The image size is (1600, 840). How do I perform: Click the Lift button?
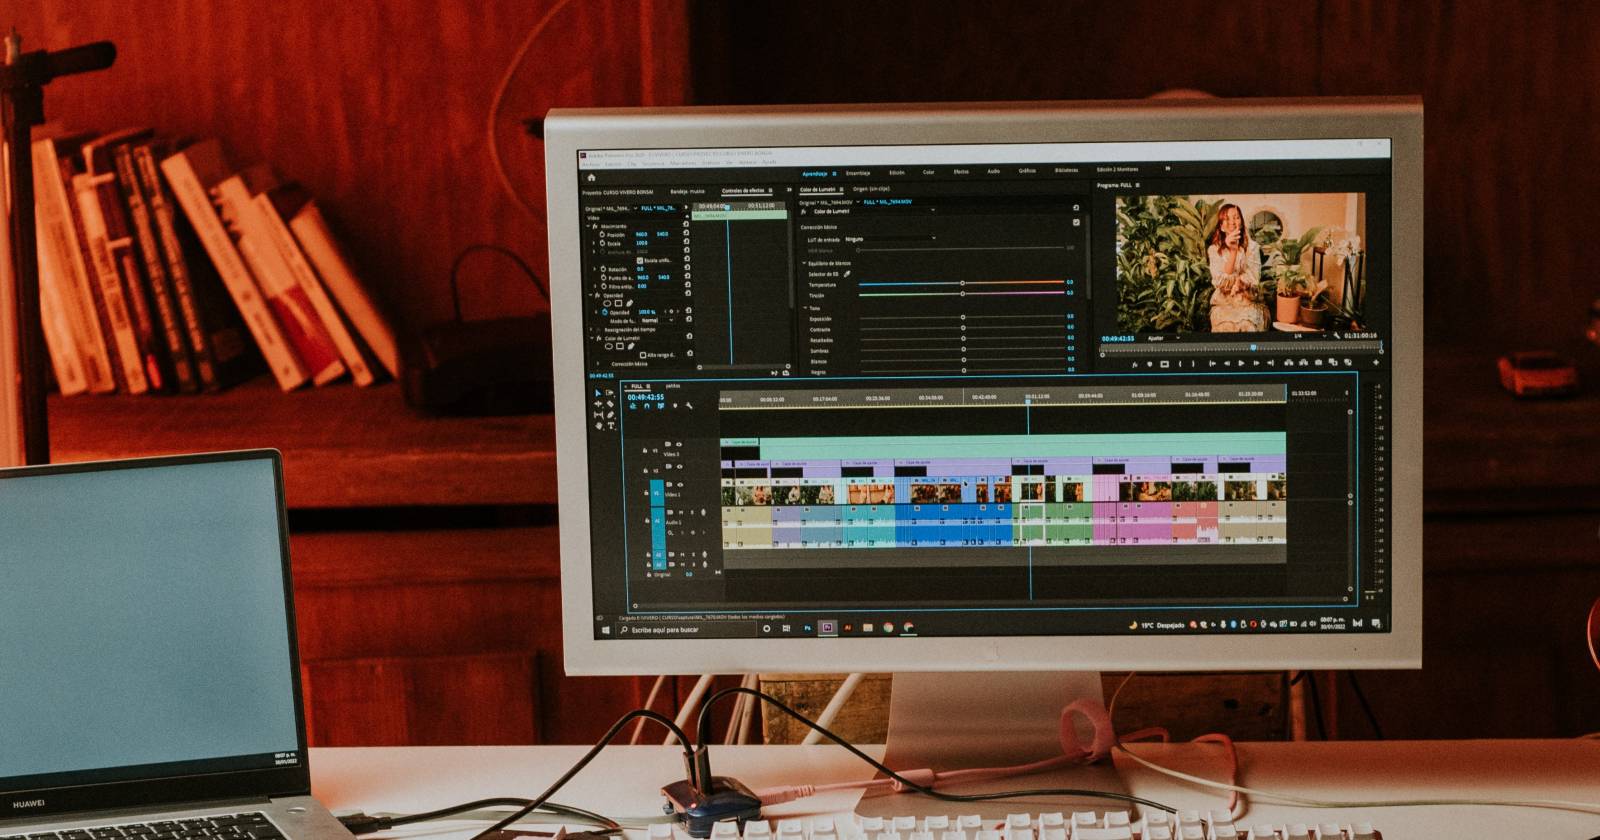click(x=1288, y=363)
